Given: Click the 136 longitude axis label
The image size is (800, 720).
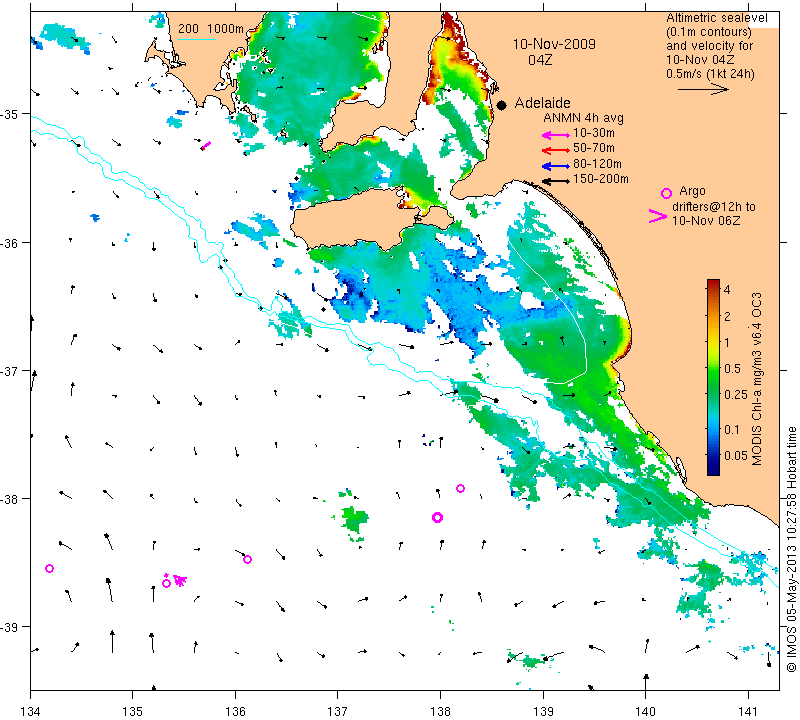Looking at the screenshot, I should [x=235, y=711].
